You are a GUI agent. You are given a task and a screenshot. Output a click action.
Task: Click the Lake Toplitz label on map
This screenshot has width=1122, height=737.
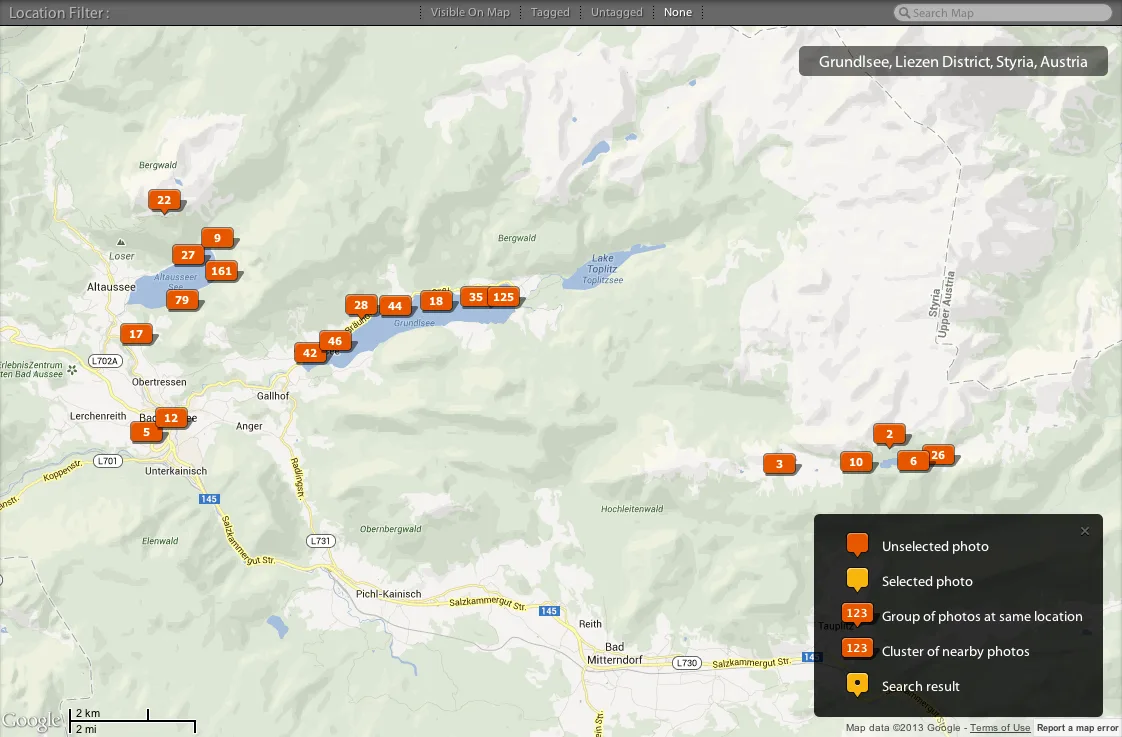pyautogui.click(x=603, y=263)
